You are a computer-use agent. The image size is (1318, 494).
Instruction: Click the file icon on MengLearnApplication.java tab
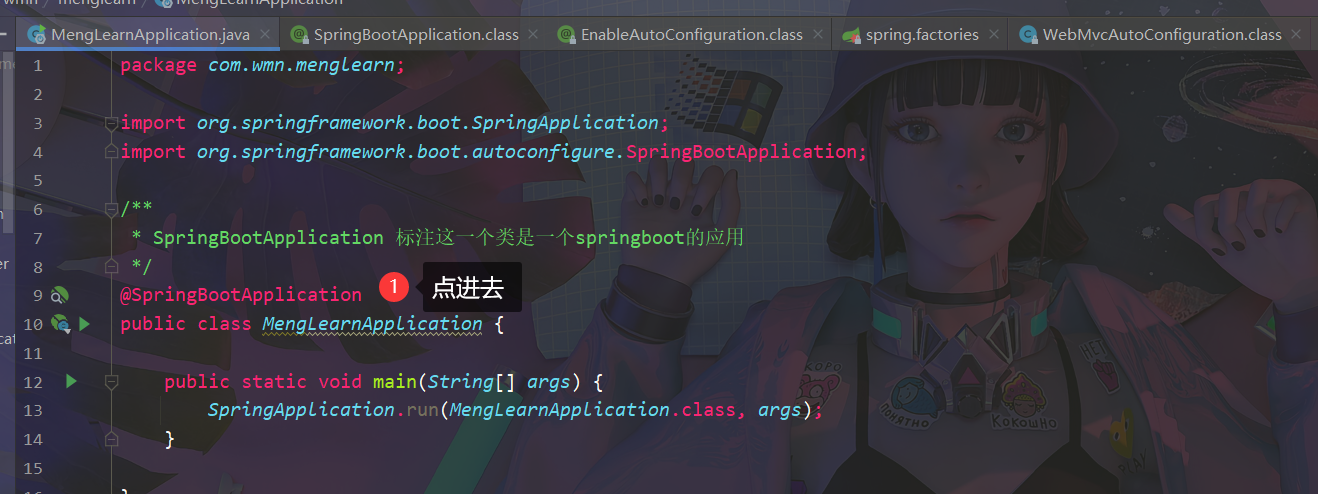coord(37,35)
